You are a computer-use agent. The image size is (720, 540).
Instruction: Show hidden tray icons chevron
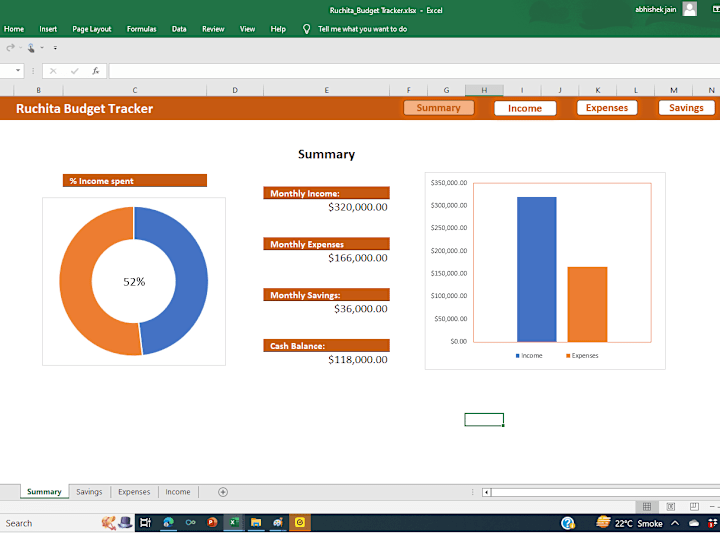click(675, 523)
